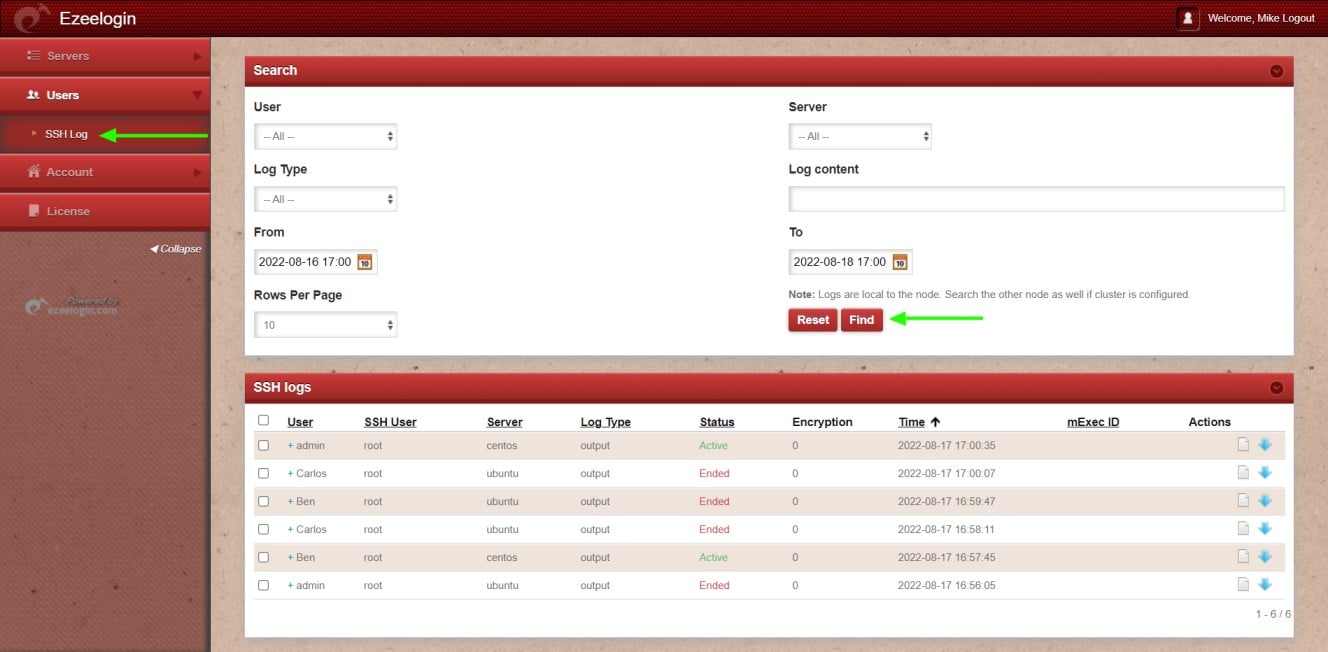Sort table by Server column header

pyautogui.click(x=505, y=422)
